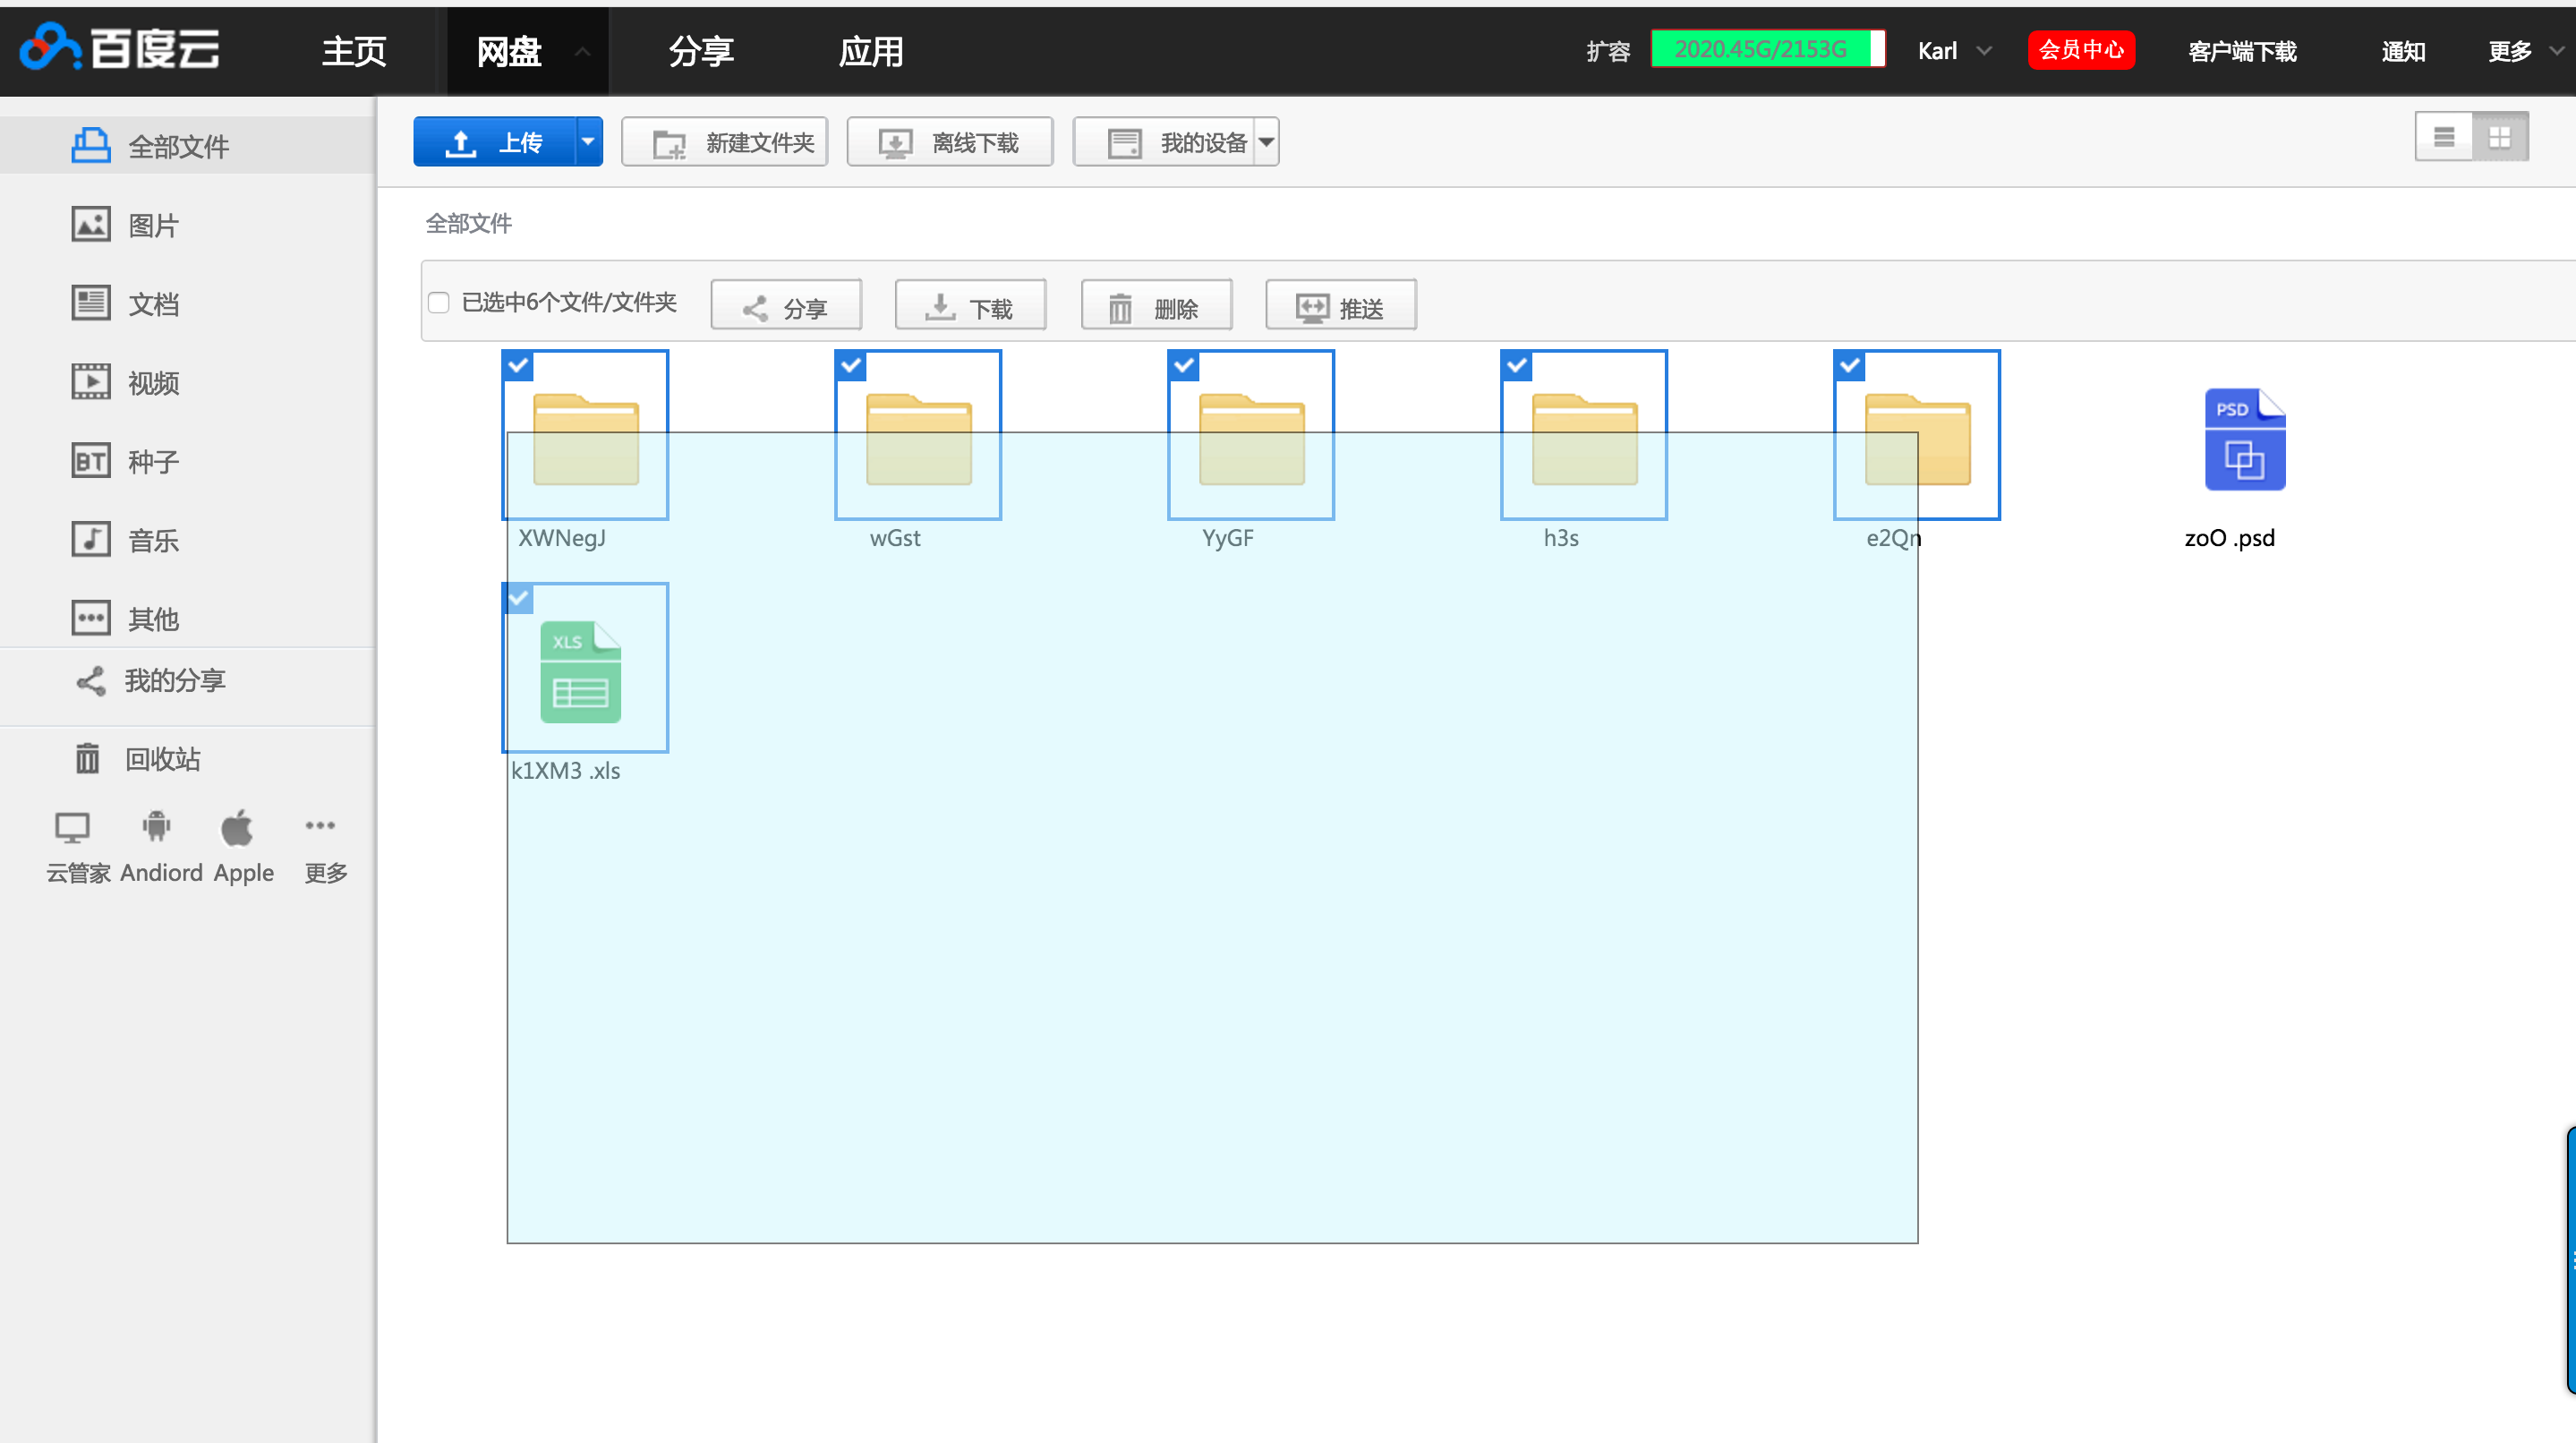Click the red 会员中心 button
The height and width of the screenshot is (1443, 2576).
point(2080,50)
